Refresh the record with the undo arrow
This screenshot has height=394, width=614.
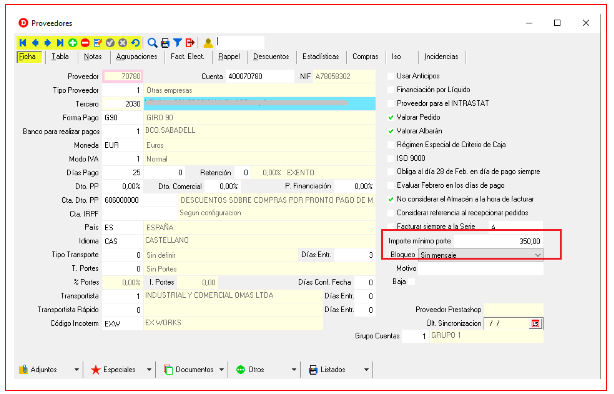135,43
